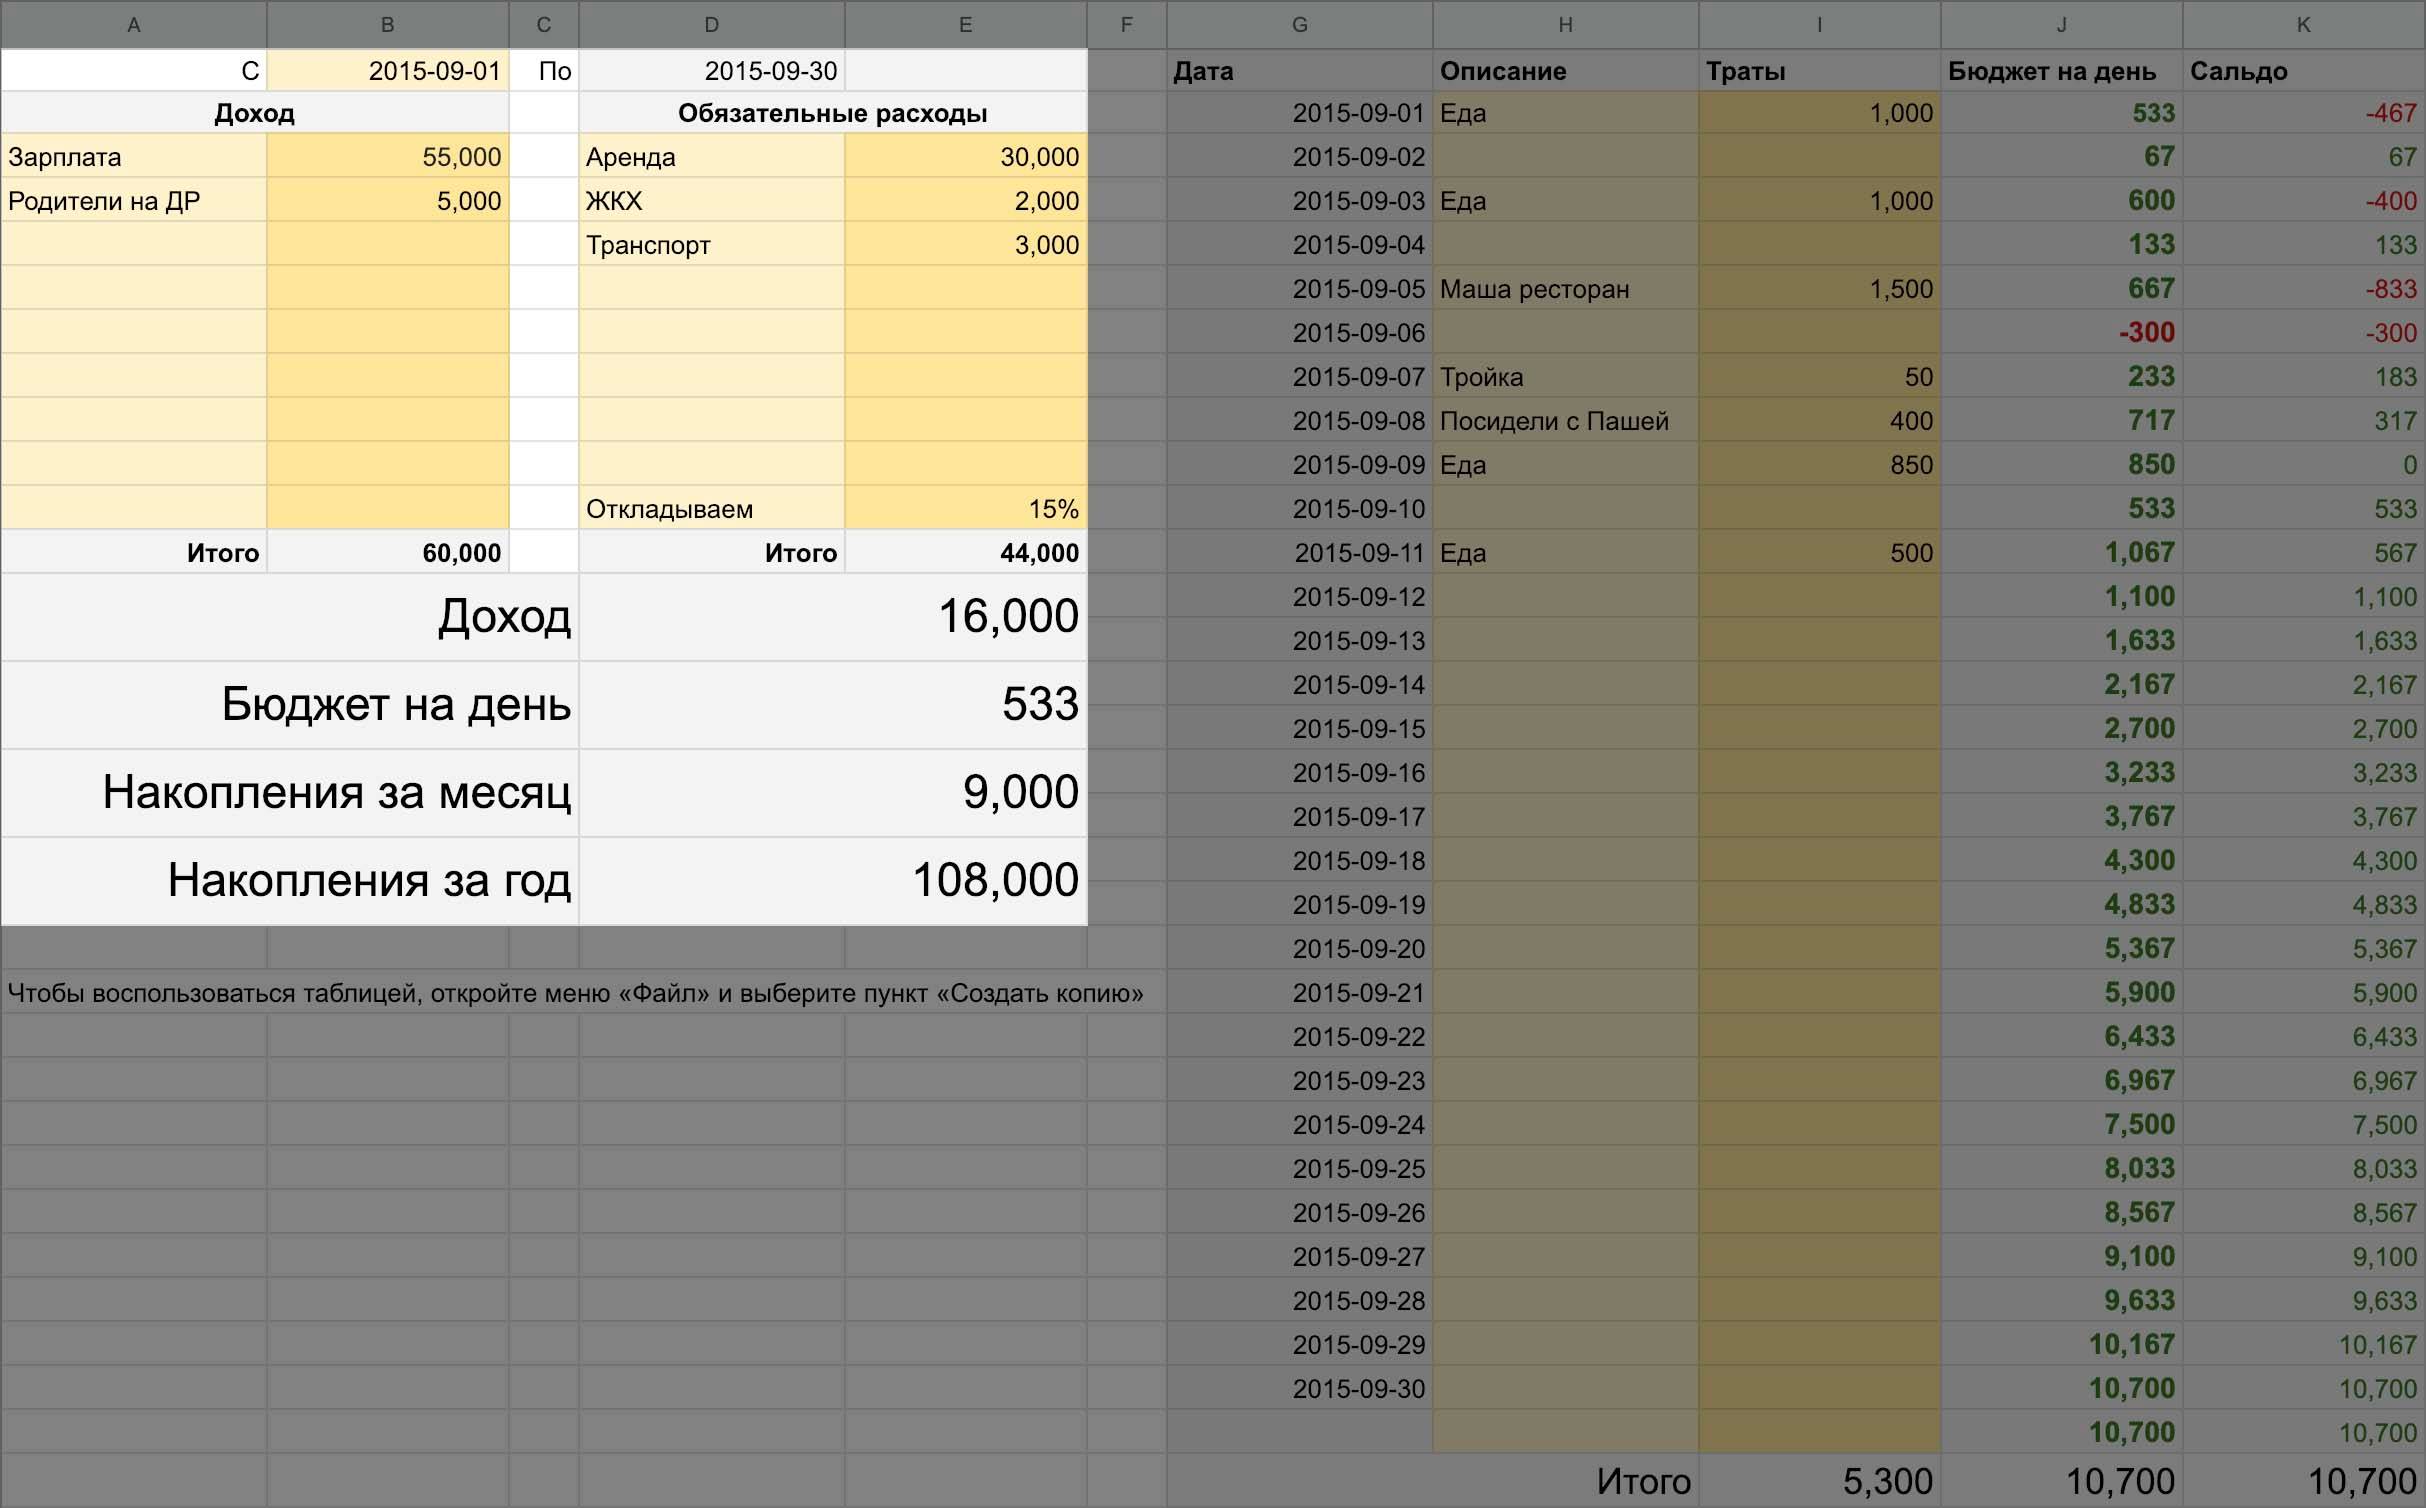The width and height of the screenshot is (2426, 1508).
Task: Select the 850 spending cell
Action: click(1820, 465)
